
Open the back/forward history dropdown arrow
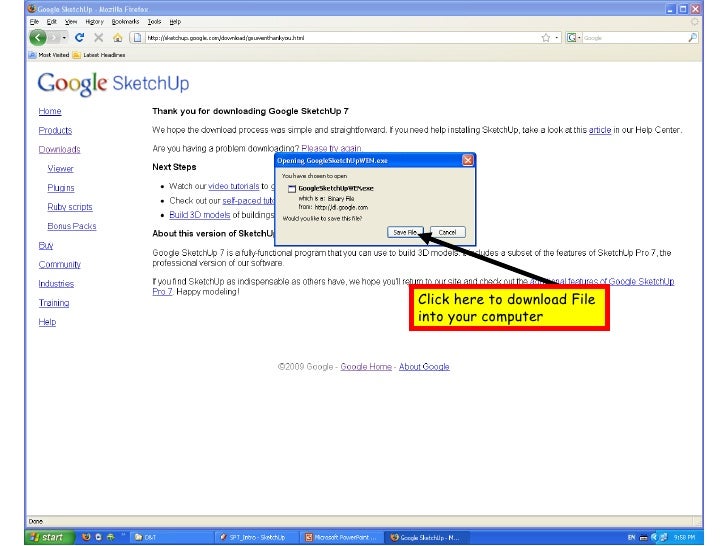pyautogui.click(x=64, y=38)
